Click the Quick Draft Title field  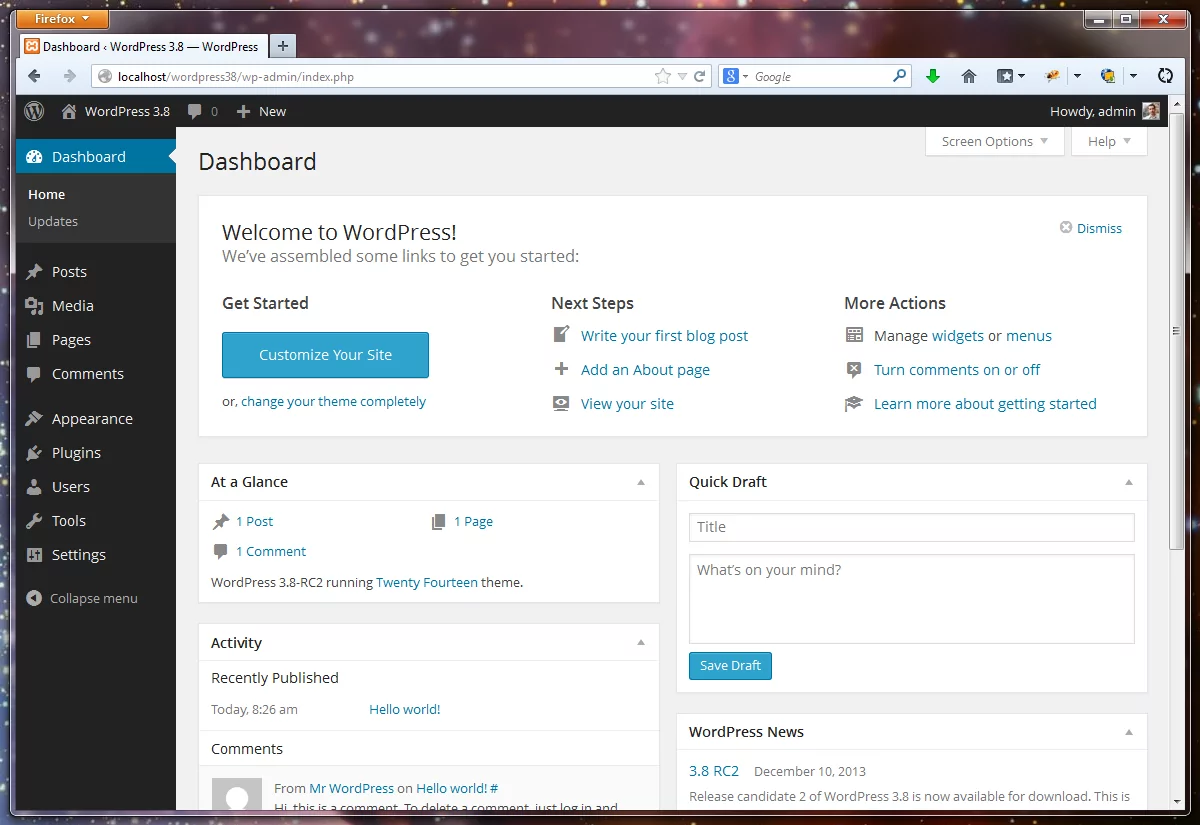(912, 527)
